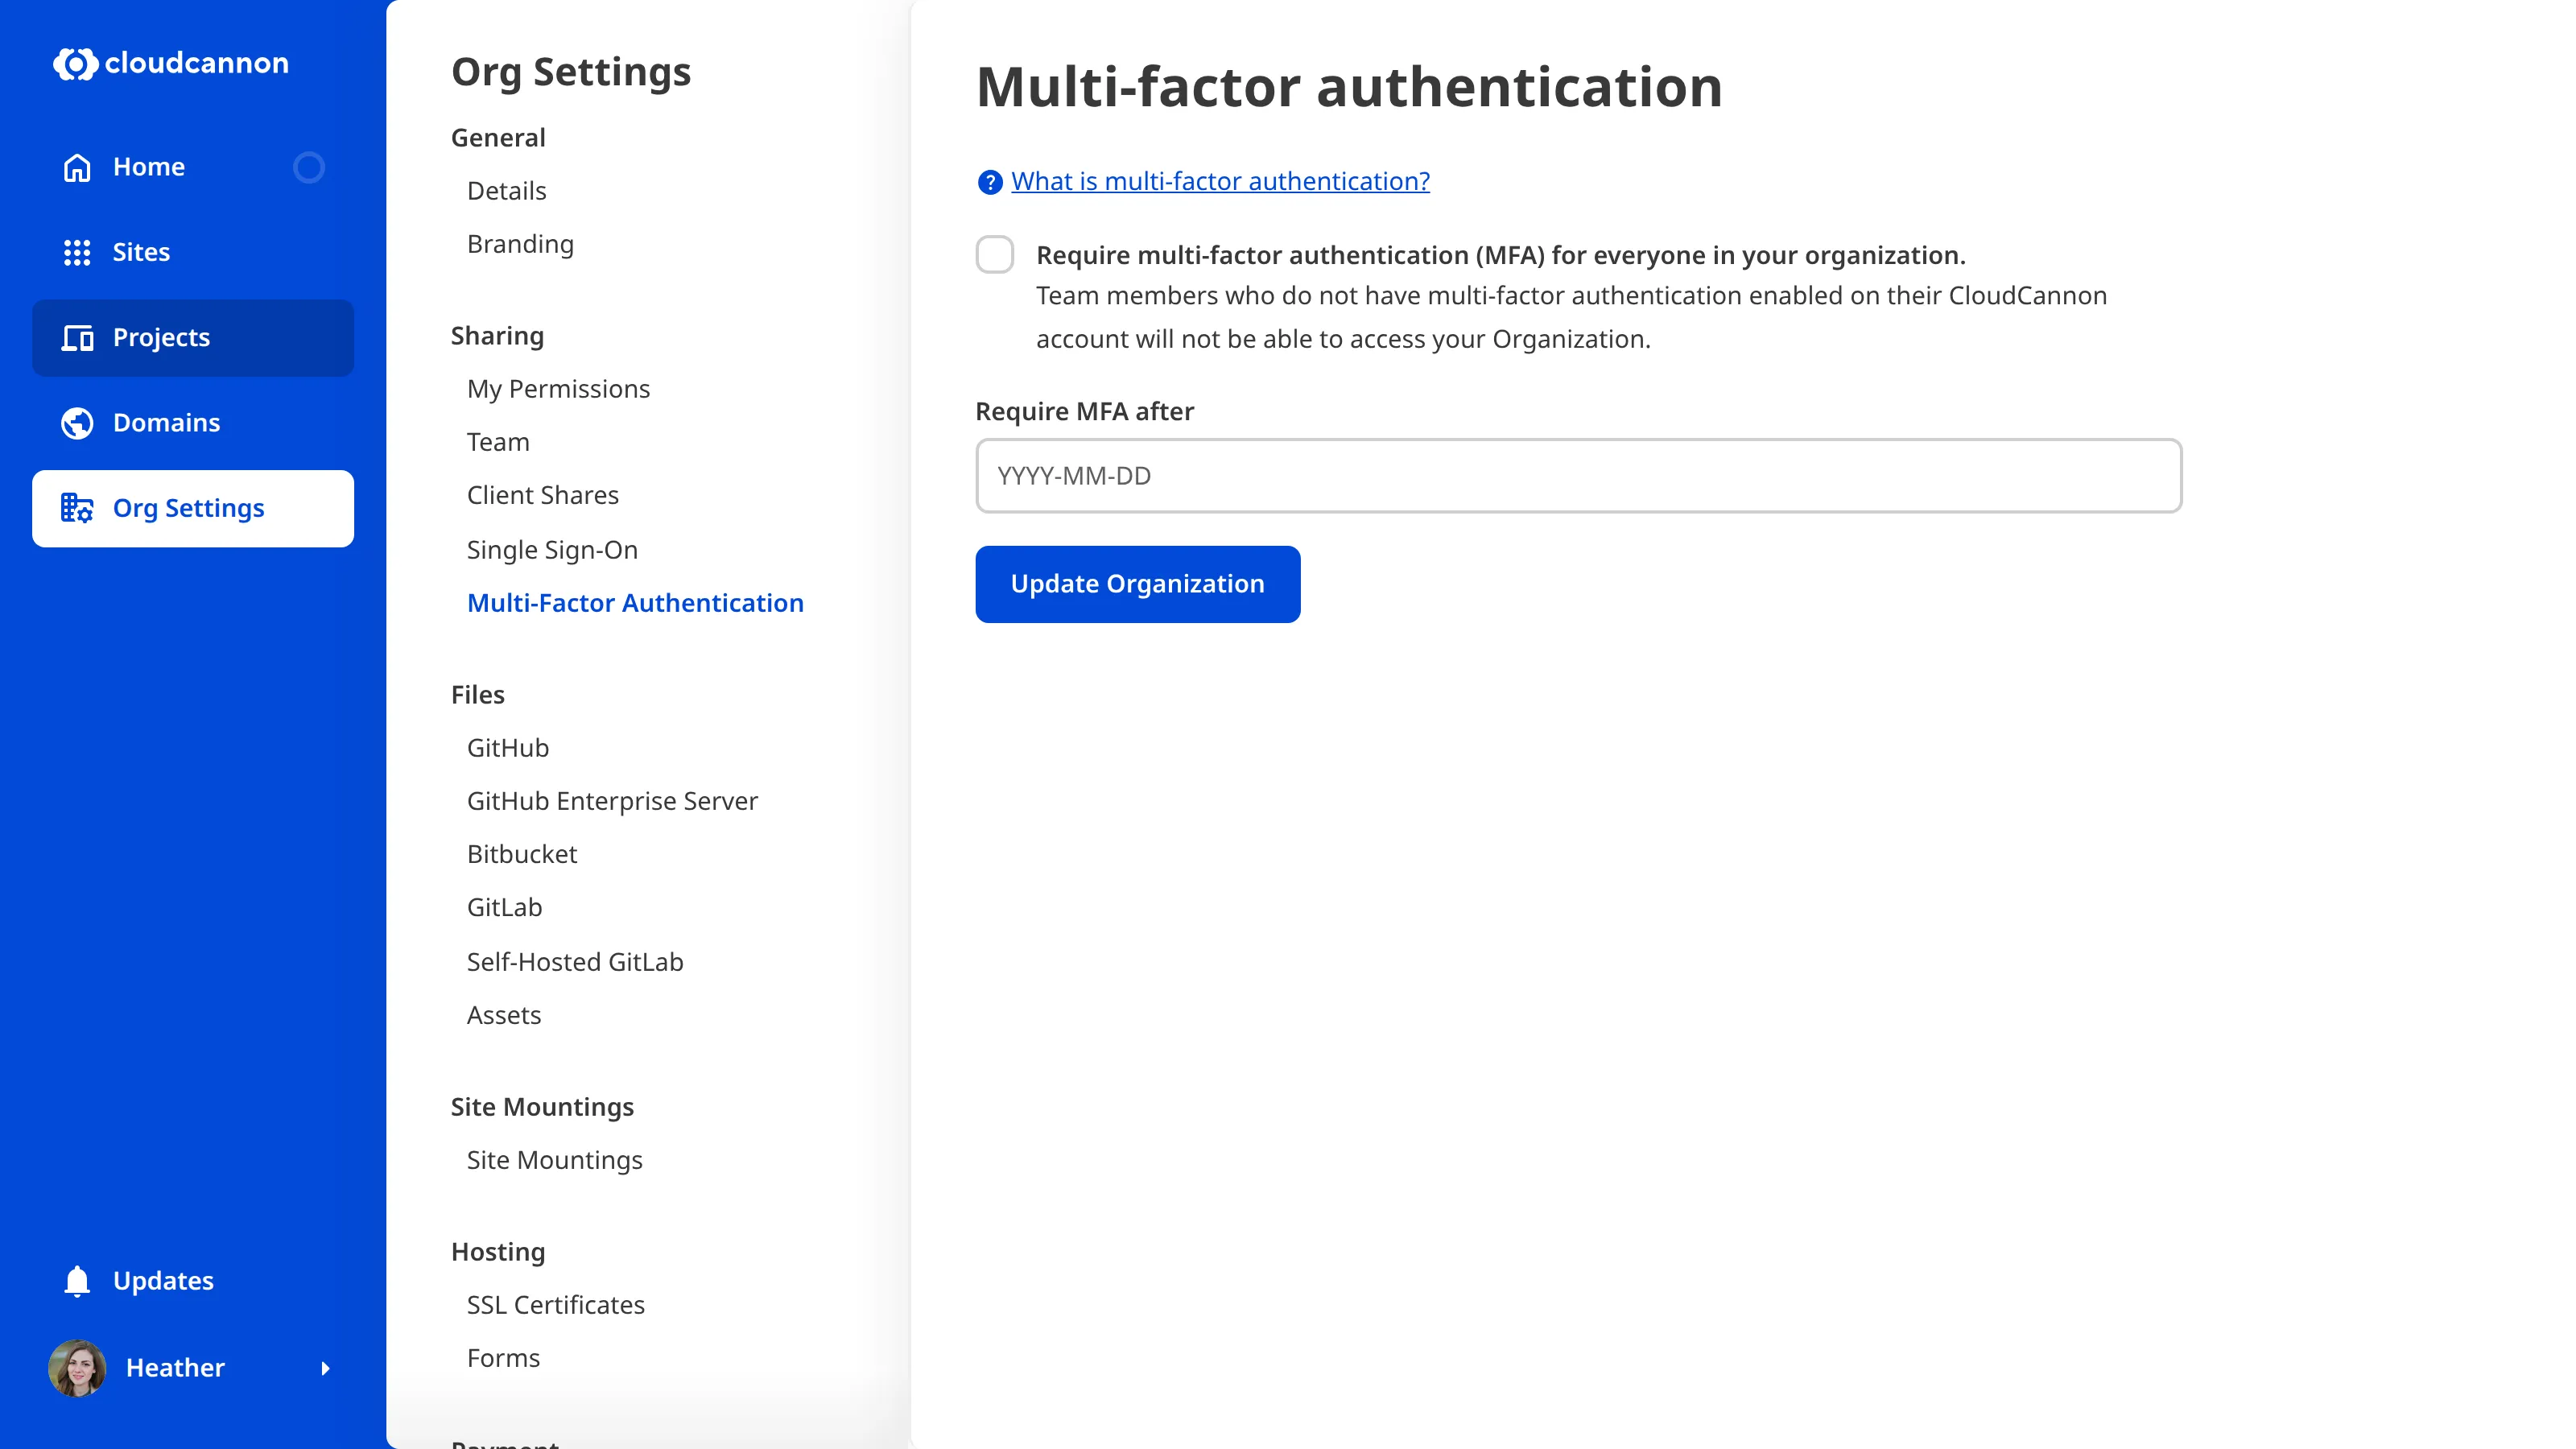2576x1449 pixels.
Task: Select the Home icon in the sidebar
Action: pos(77,166)
